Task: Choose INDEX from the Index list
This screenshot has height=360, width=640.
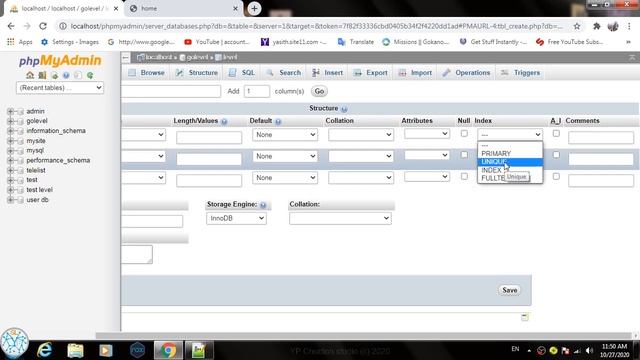Action: (x=491, y=170)
